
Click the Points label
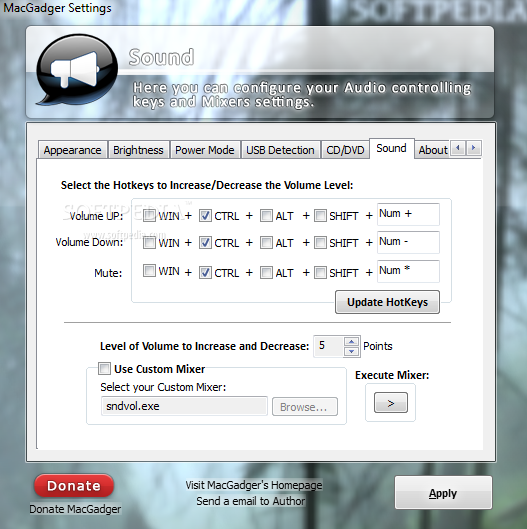pos(378,346)
